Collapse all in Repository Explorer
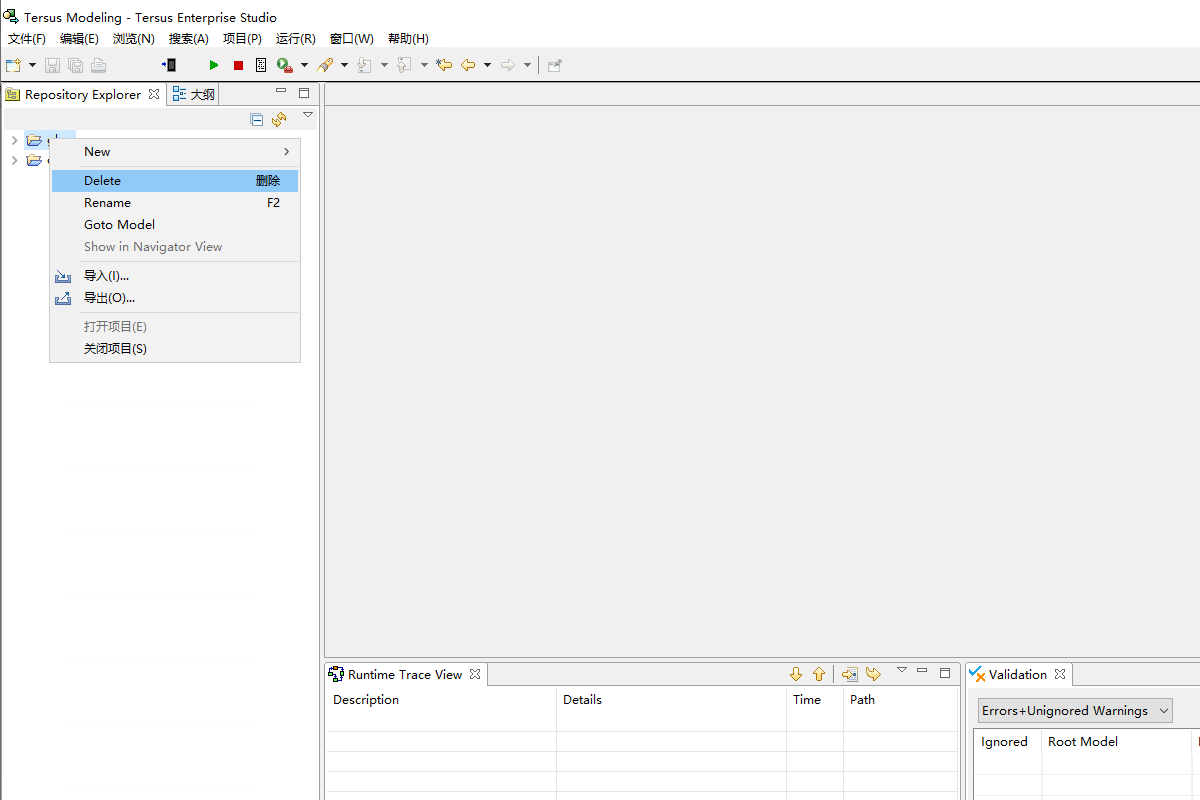This screenshot has height=800, width=1200. coord(257,119)
